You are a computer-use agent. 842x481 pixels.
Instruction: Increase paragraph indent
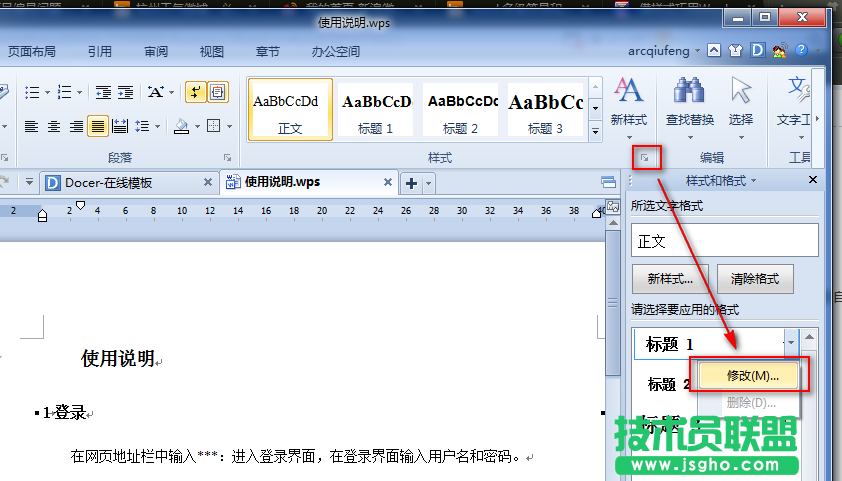click(125, 92)
